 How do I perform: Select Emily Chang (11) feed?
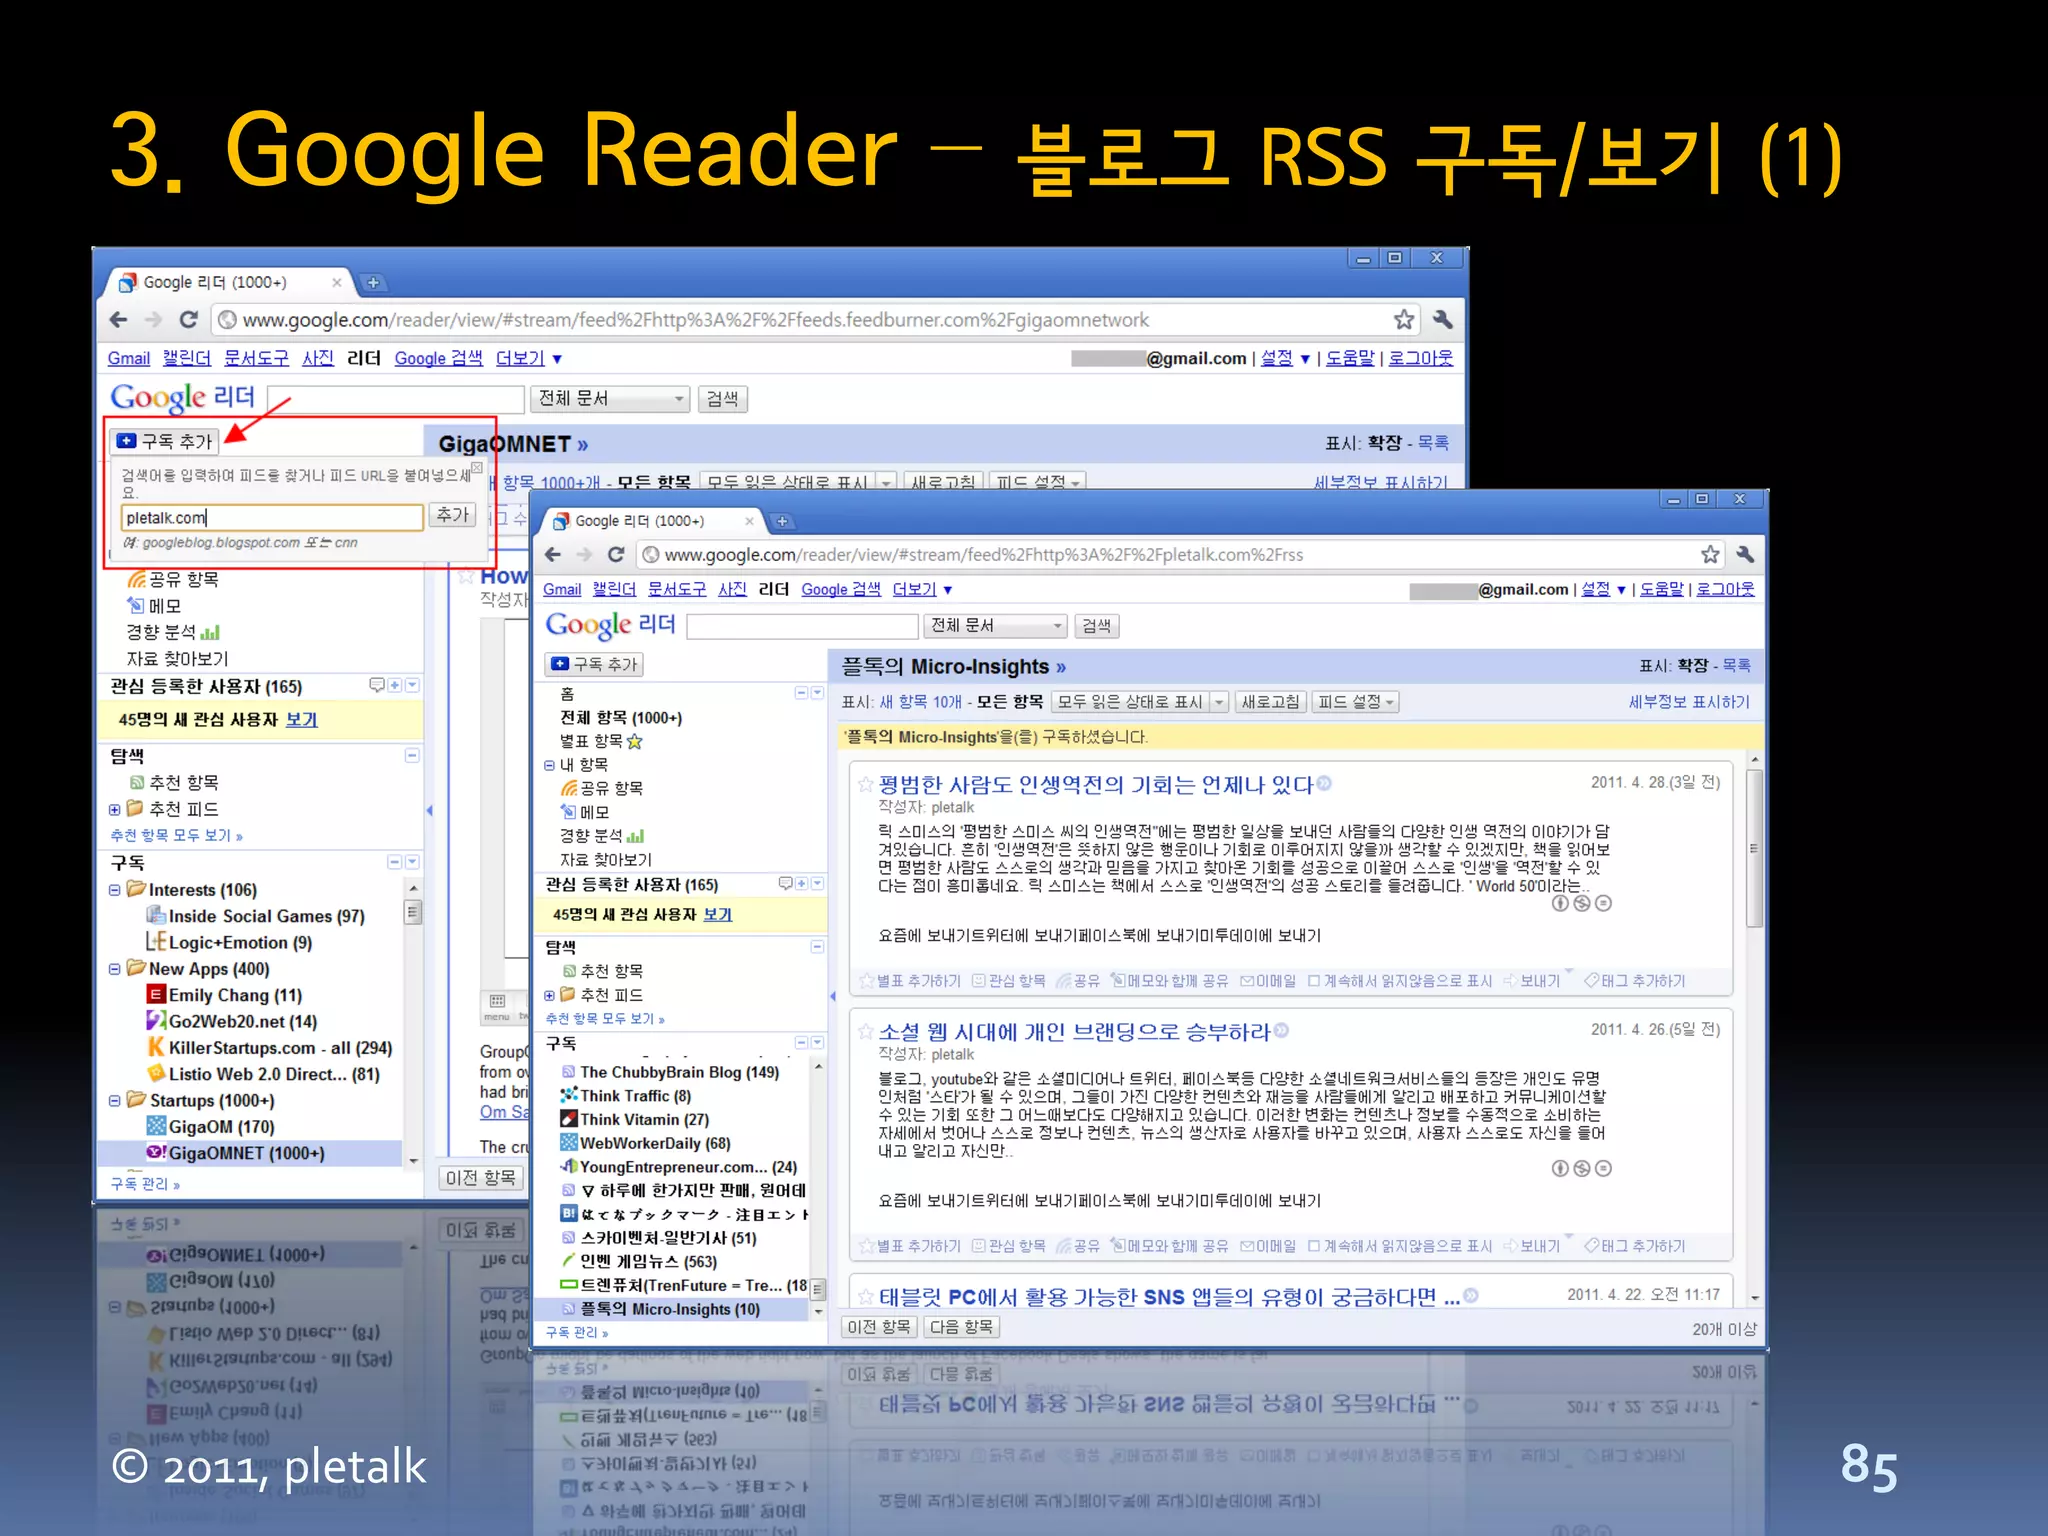click(x=235, y=995)
